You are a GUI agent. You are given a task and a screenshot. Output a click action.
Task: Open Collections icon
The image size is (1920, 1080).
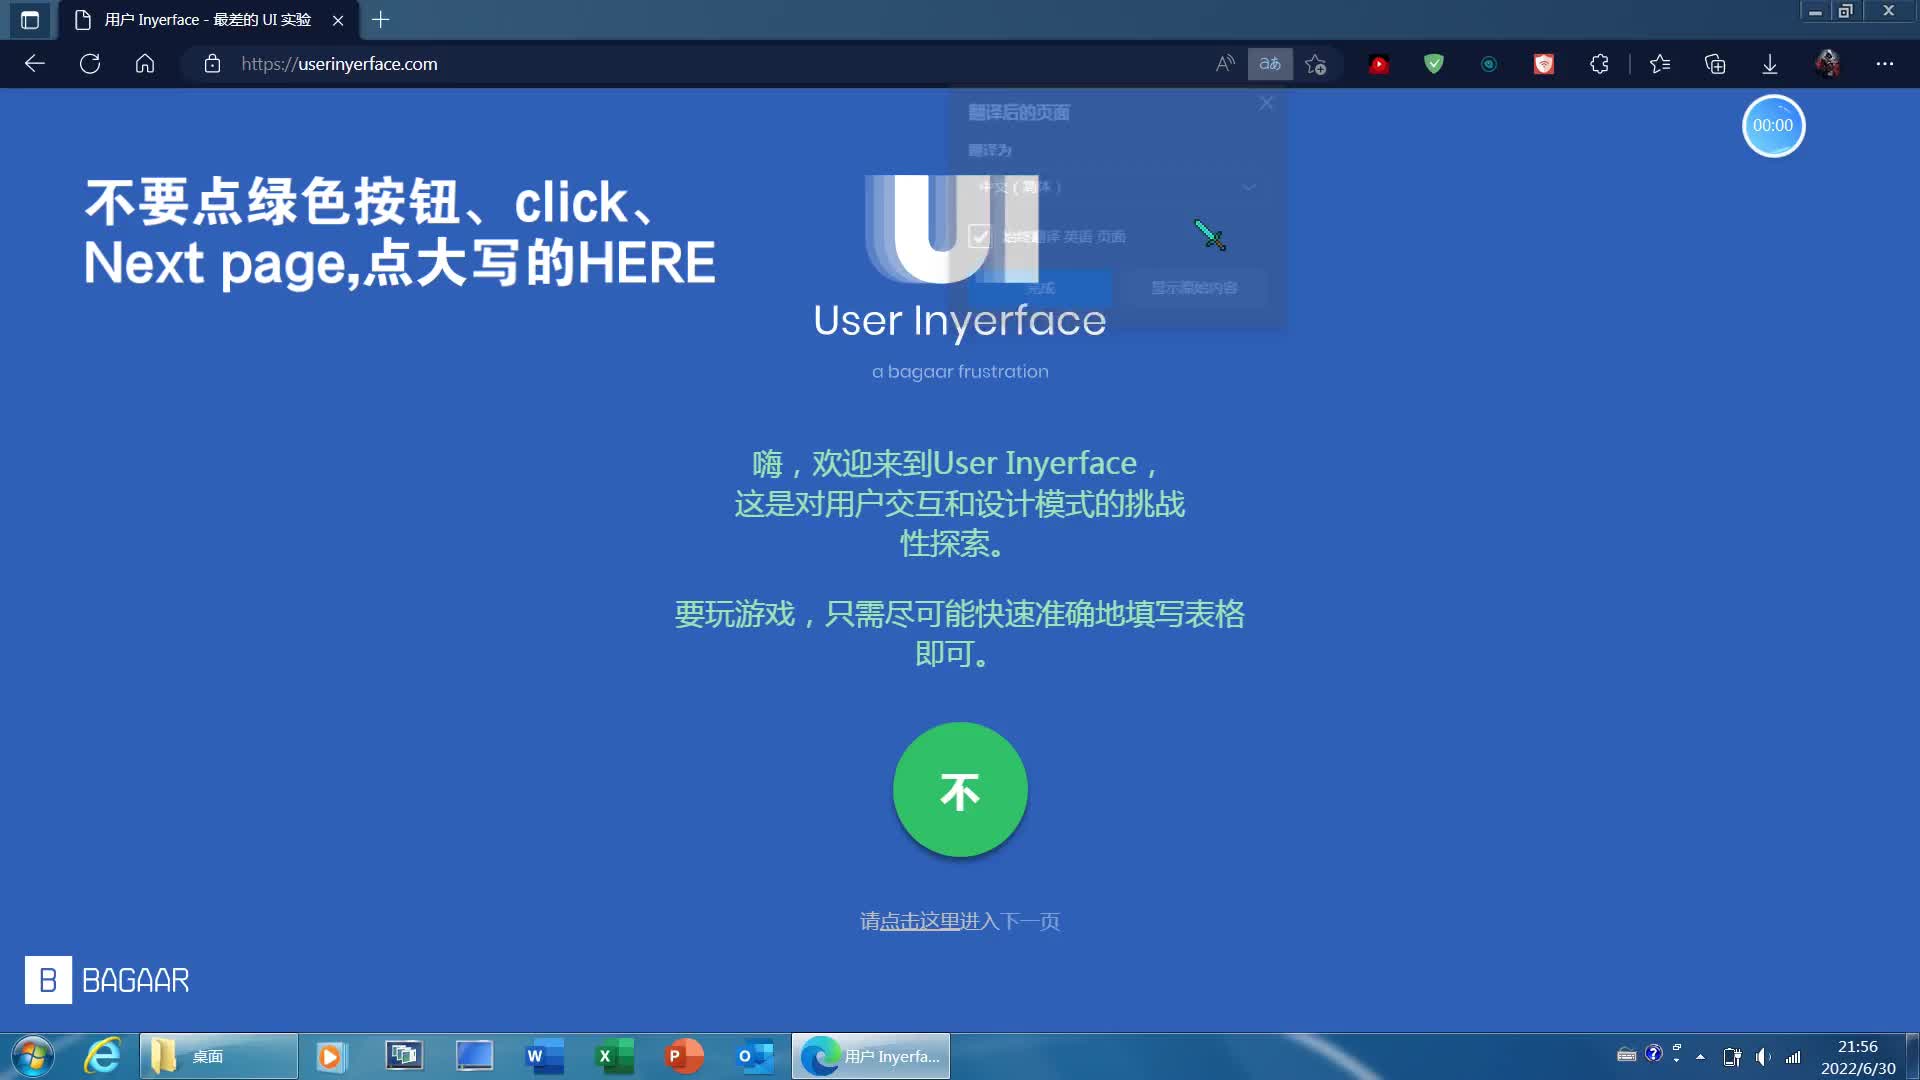coord(1715,64)
